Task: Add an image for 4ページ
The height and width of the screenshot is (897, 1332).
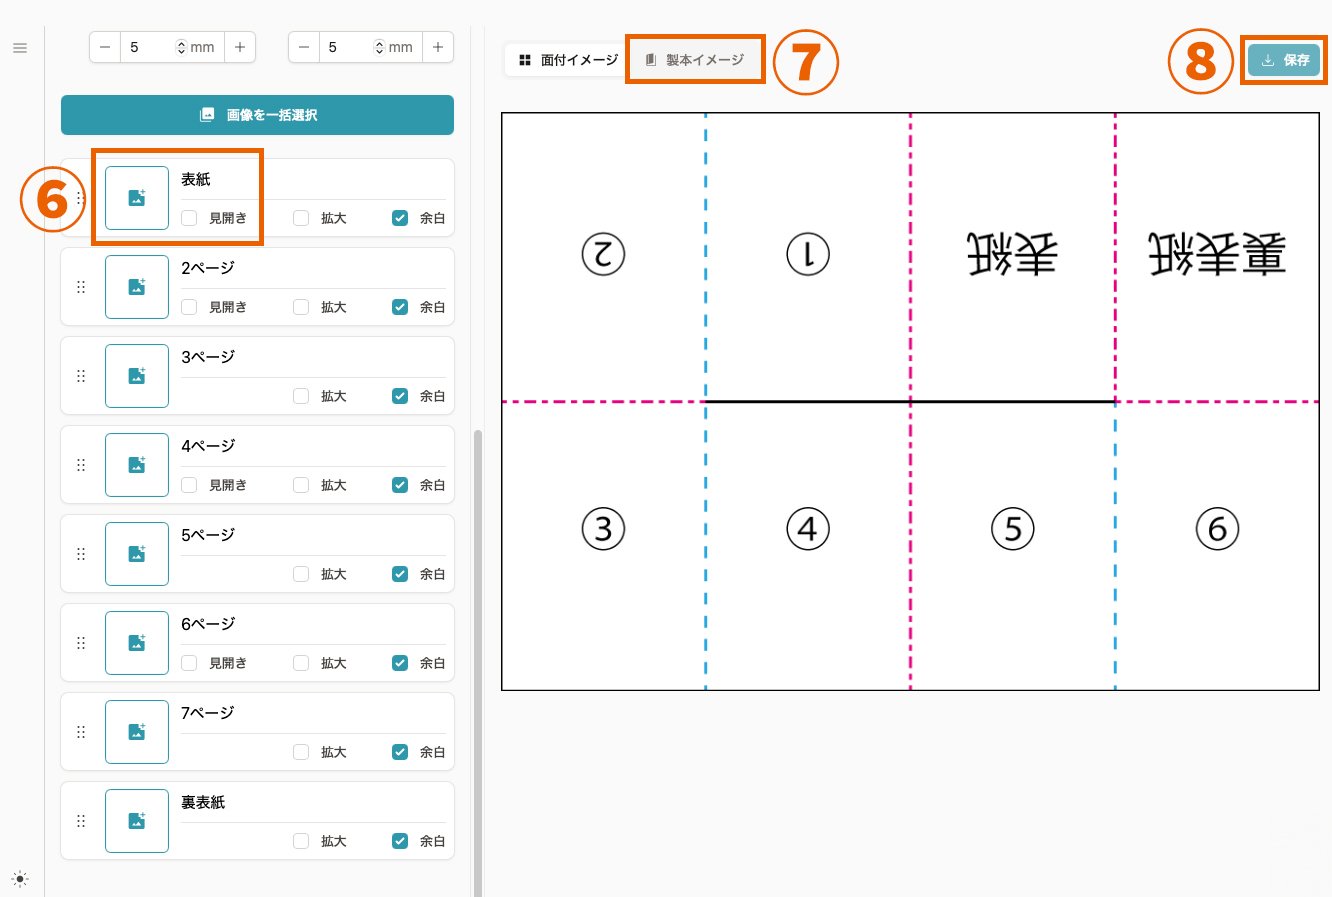Action: [137, 465]
